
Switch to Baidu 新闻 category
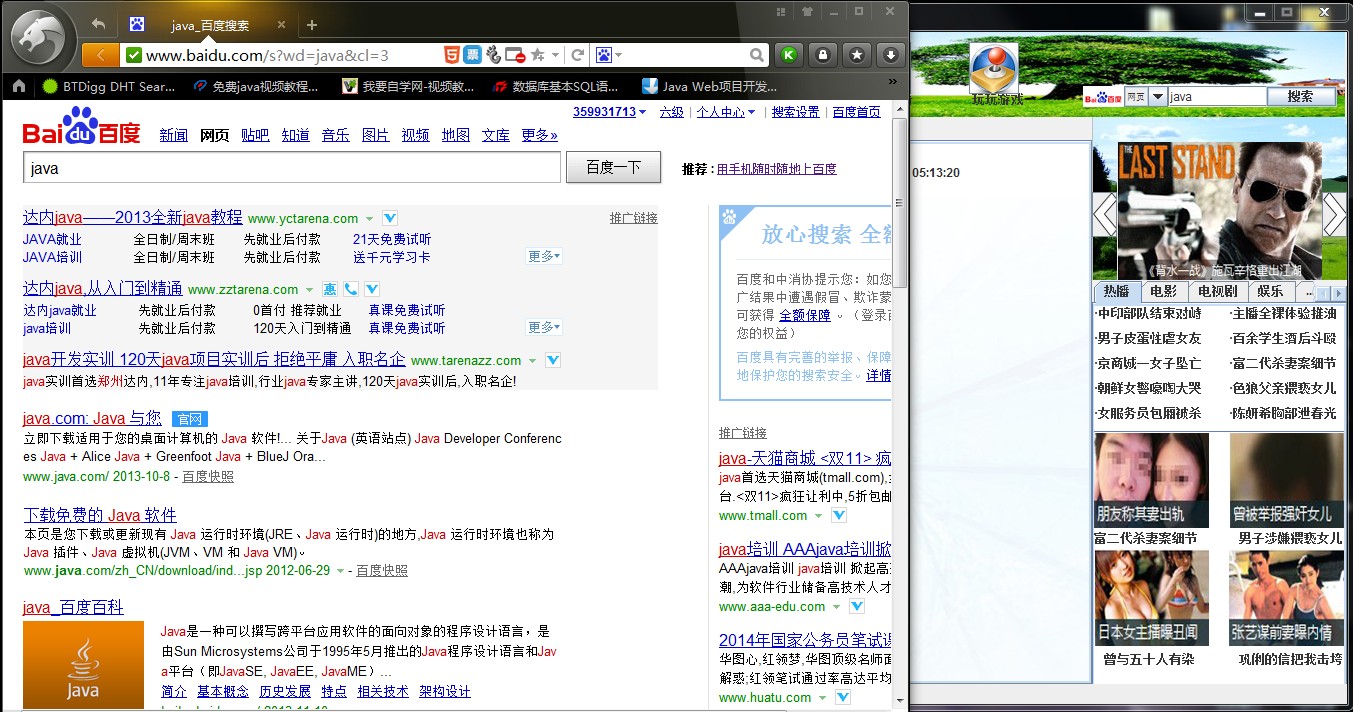(174, 135)
